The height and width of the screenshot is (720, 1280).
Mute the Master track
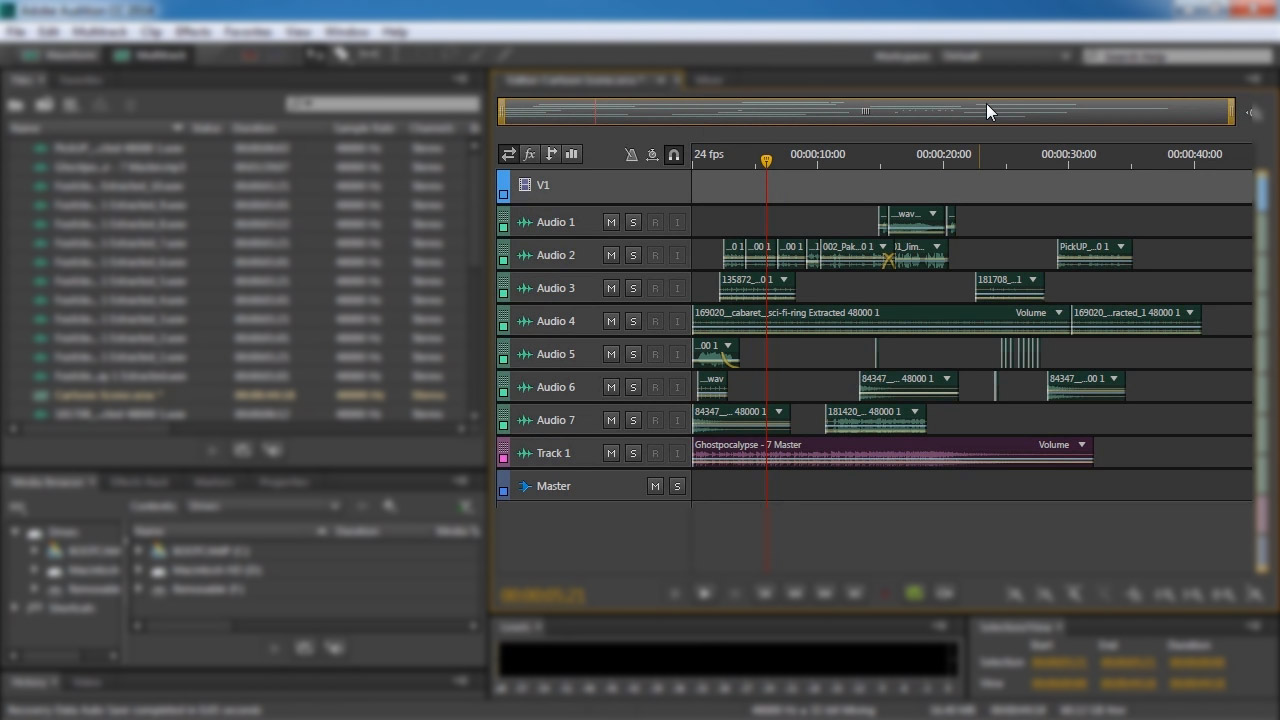pos(655,486)
